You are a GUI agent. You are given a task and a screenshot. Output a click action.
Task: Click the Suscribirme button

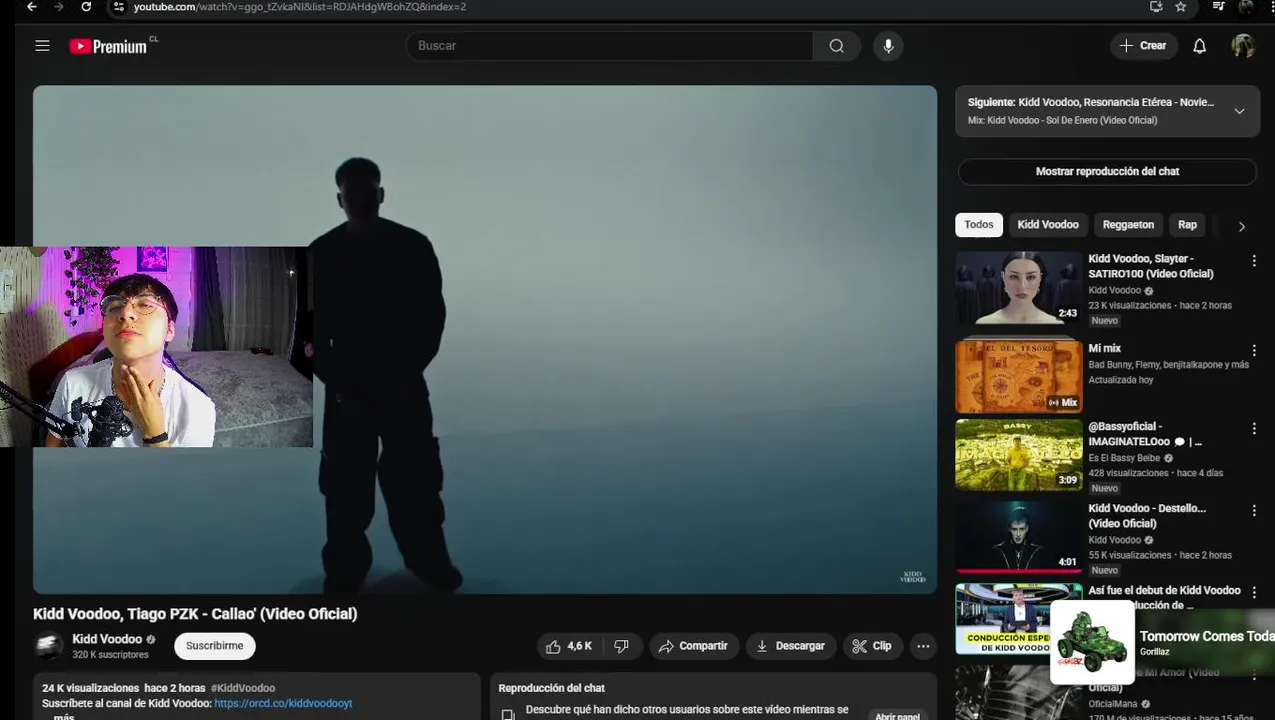215,646
